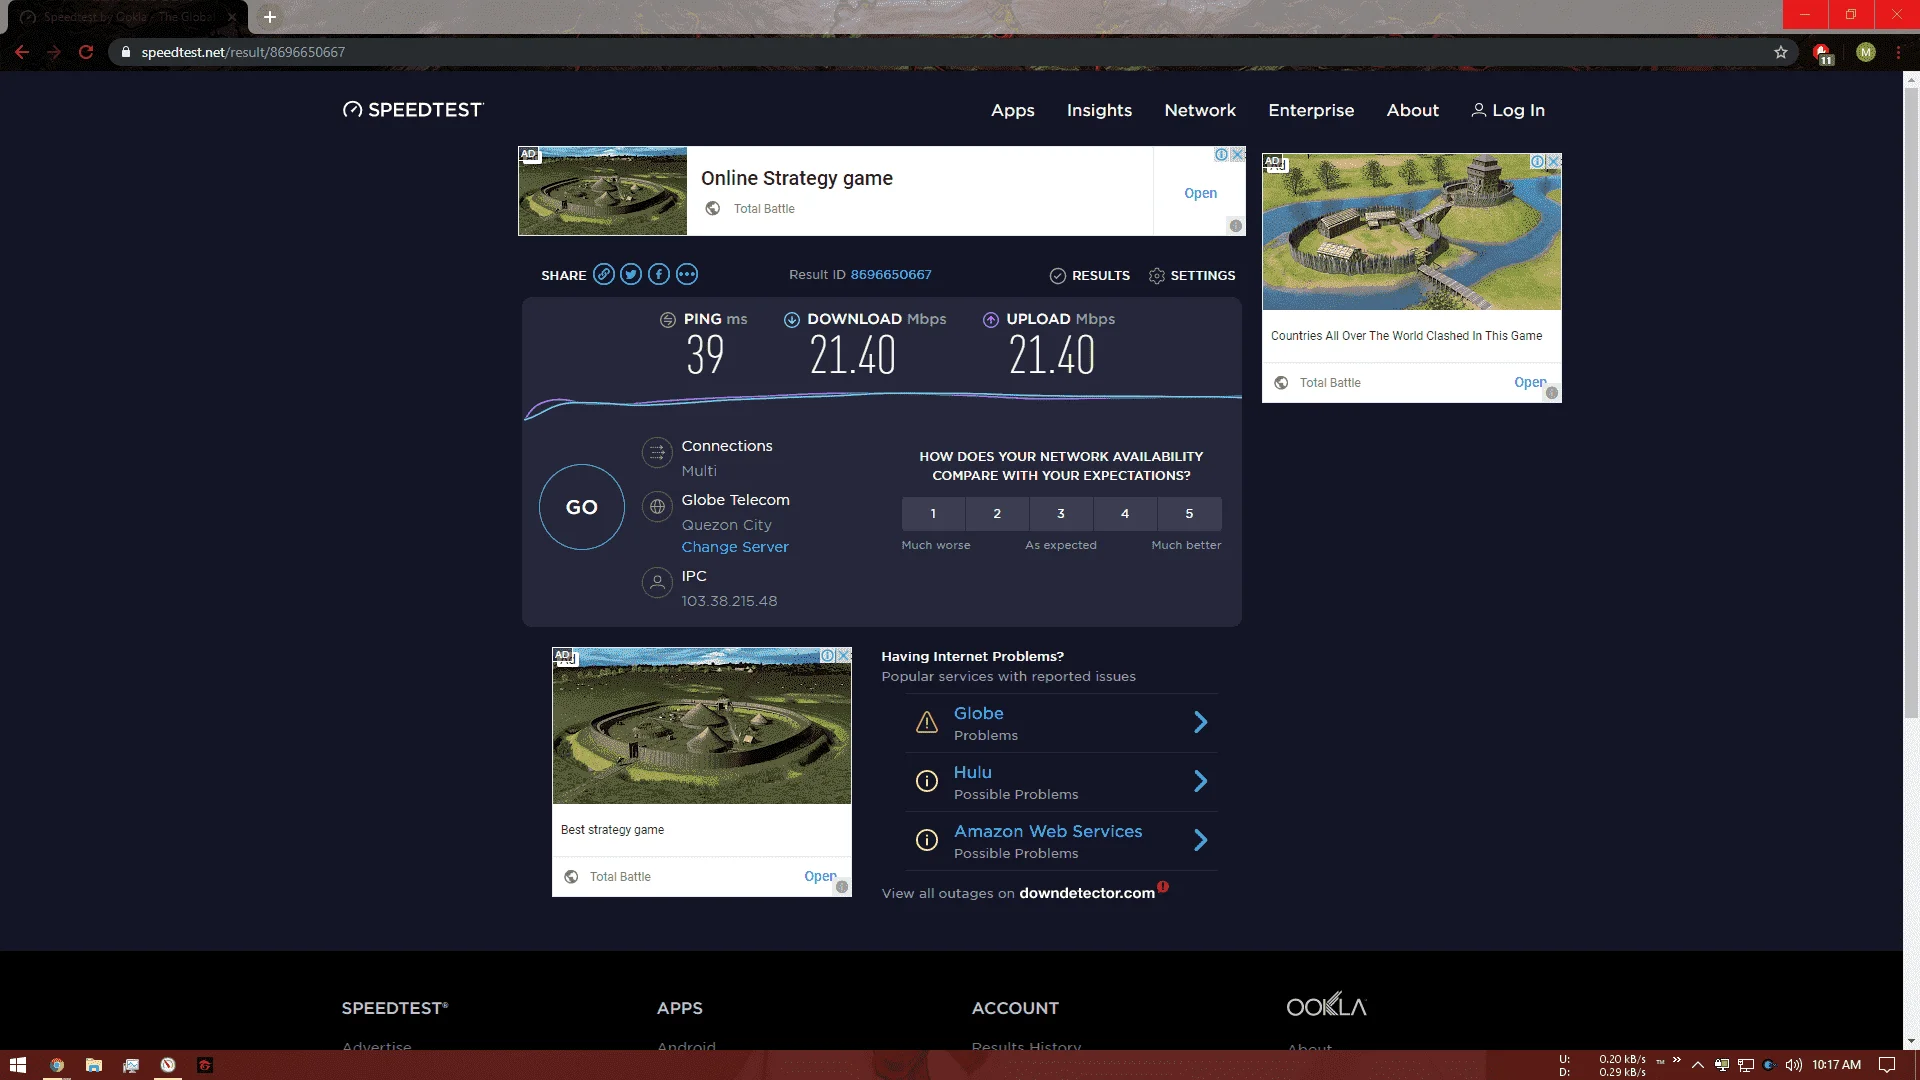
Task: Rate network availability as 4
Action: [1125, 514]
